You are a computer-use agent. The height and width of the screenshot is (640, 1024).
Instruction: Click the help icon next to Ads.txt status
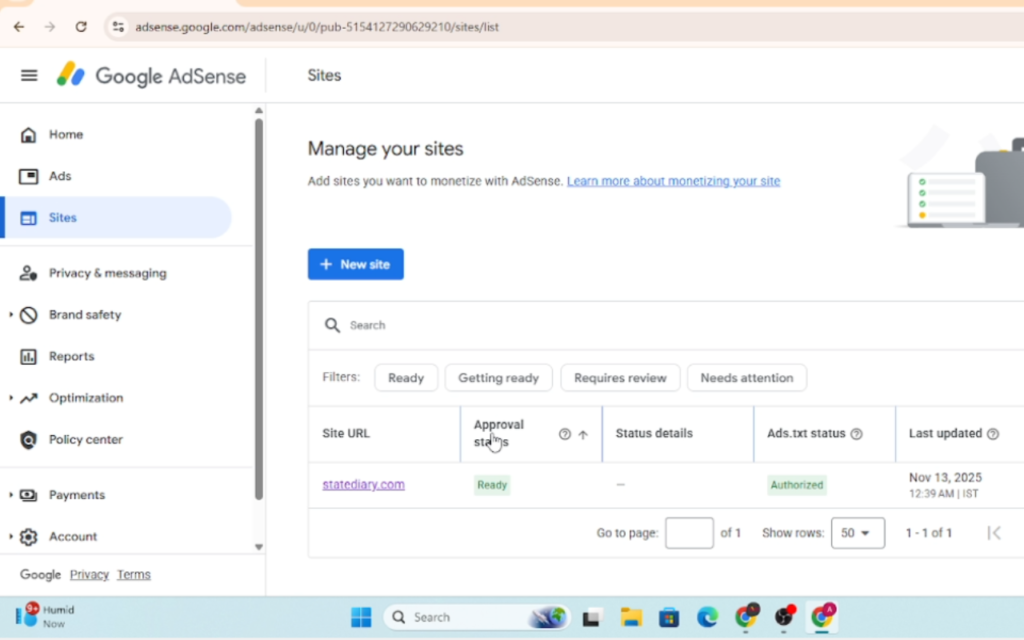[856, 434]
